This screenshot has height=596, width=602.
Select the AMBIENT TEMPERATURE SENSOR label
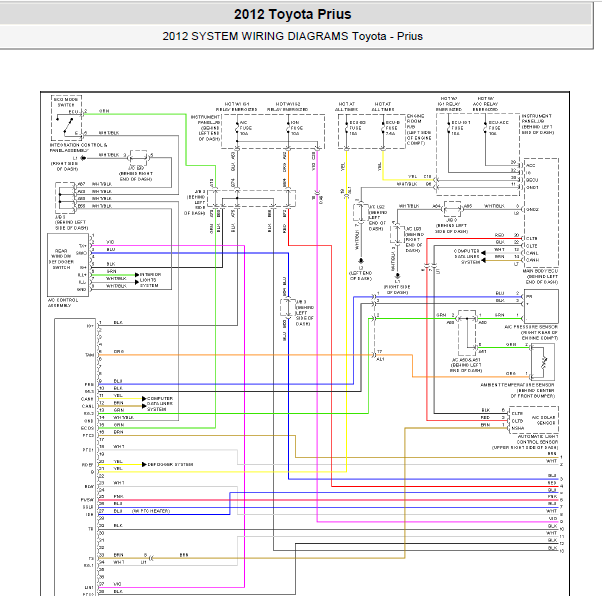click(517, 390)
